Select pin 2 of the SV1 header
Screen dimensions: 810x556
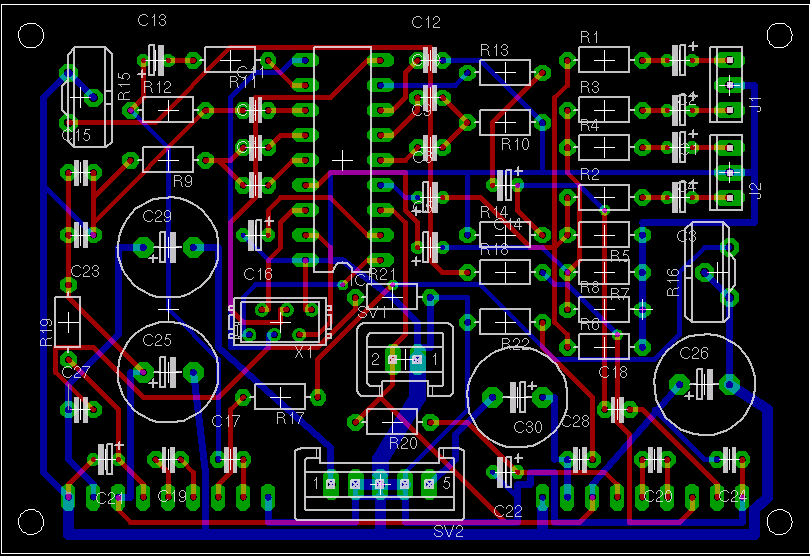(392, 359)
